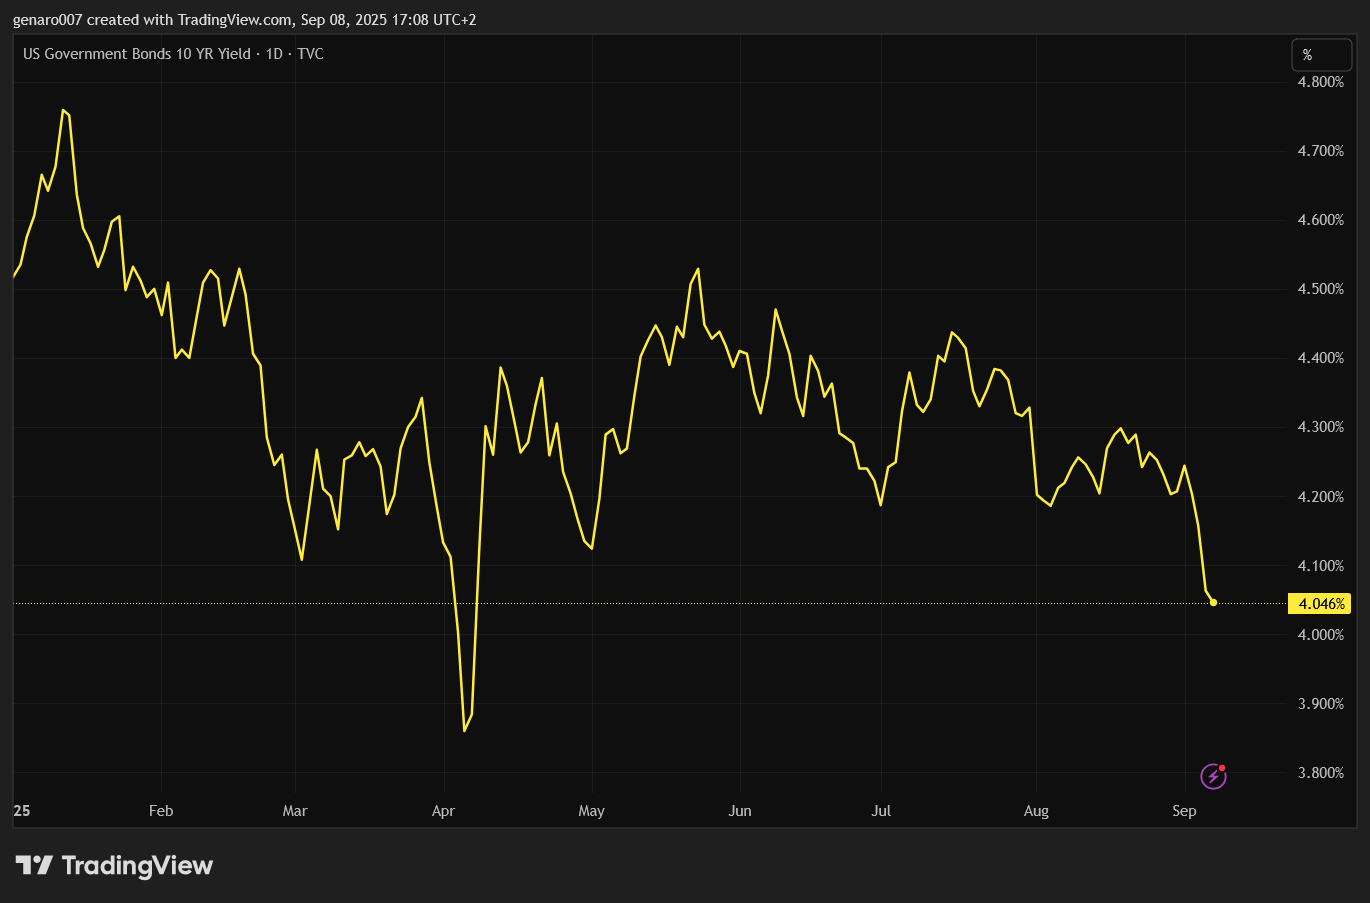This screenshot has width=1370, height=903.
Task: Click the last data point dot
Action: pyautogui.click(x=1213, y=602)
